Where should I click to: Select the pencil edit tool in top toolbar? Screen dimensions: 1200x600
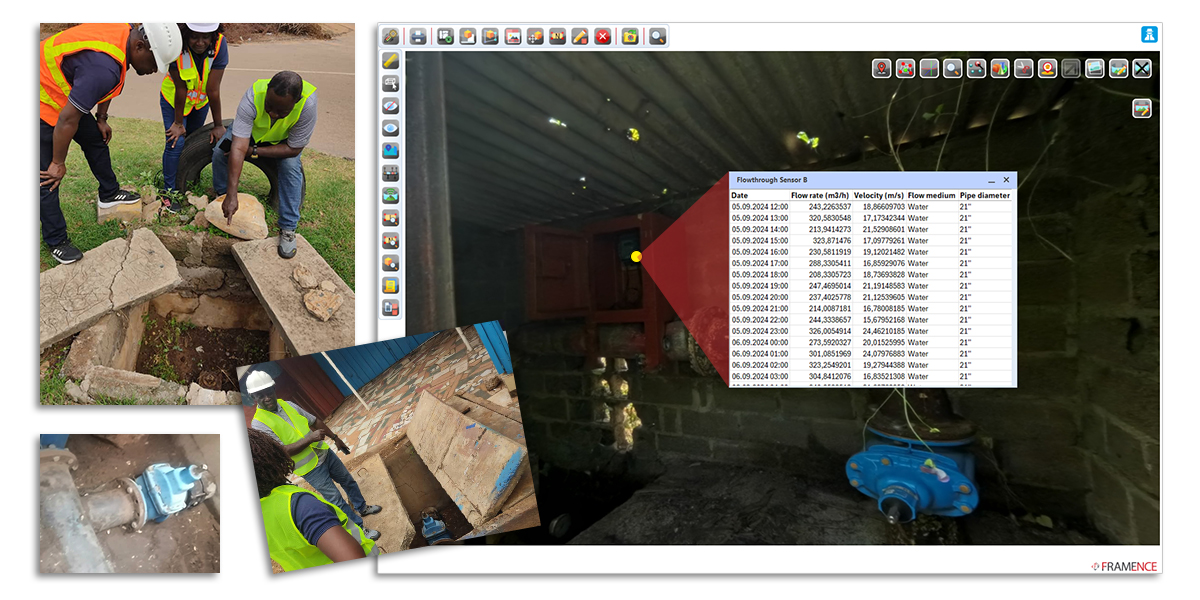coord(580,36)
